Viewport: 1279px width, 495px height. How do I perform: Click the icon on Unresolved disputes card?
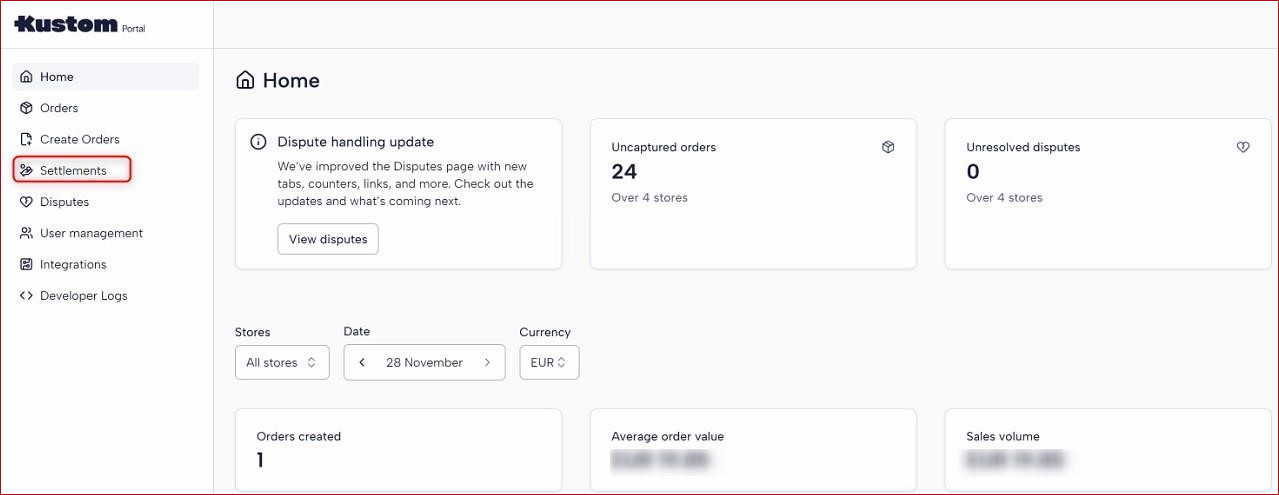(x=1243, y=147)
